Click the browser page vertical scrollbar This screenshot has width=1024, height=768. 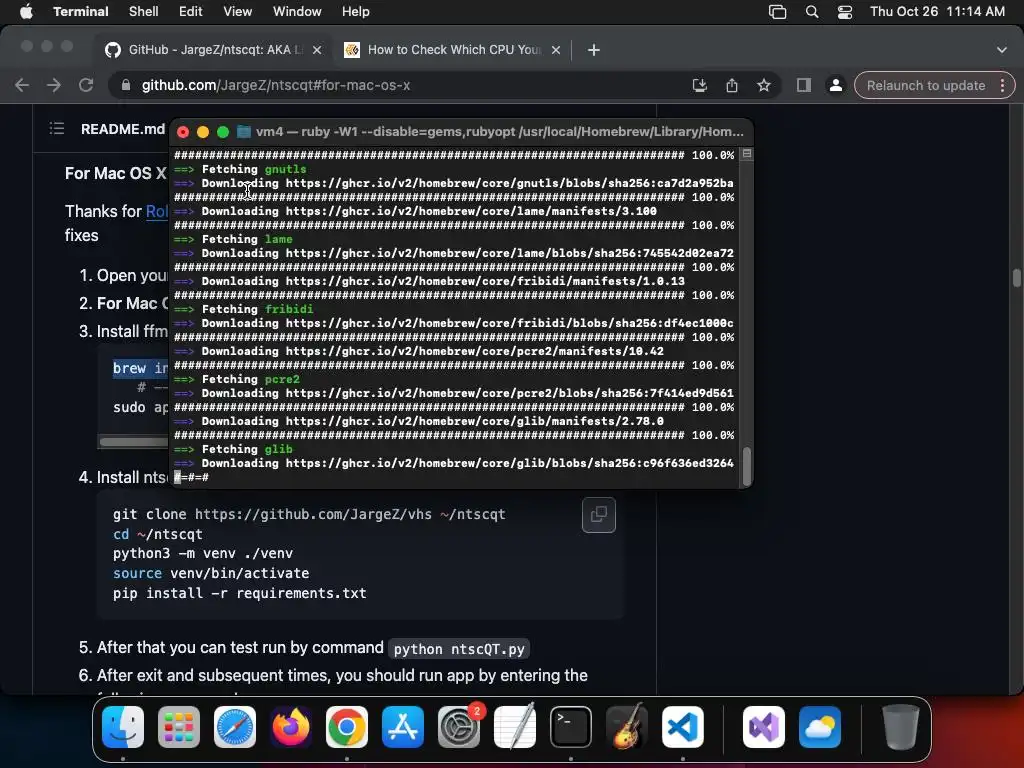tap(1017, 278)
